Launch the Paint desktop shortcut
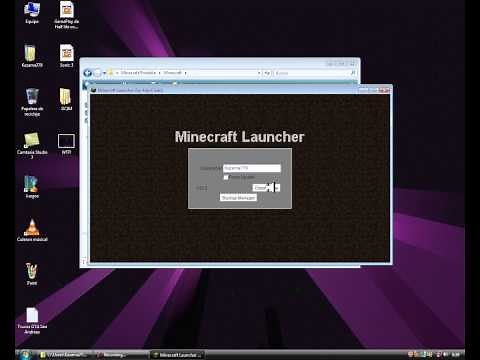 (32, 274)
